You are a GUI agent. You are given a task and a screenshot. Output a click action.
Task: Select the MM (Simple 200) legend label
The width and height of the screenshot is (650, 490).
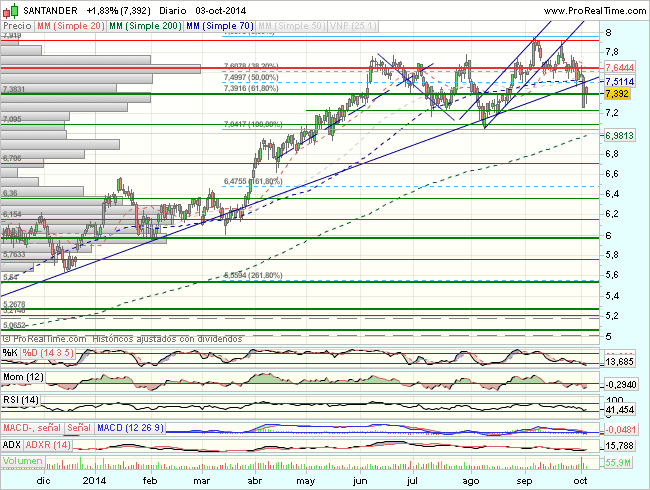point(145,26)
